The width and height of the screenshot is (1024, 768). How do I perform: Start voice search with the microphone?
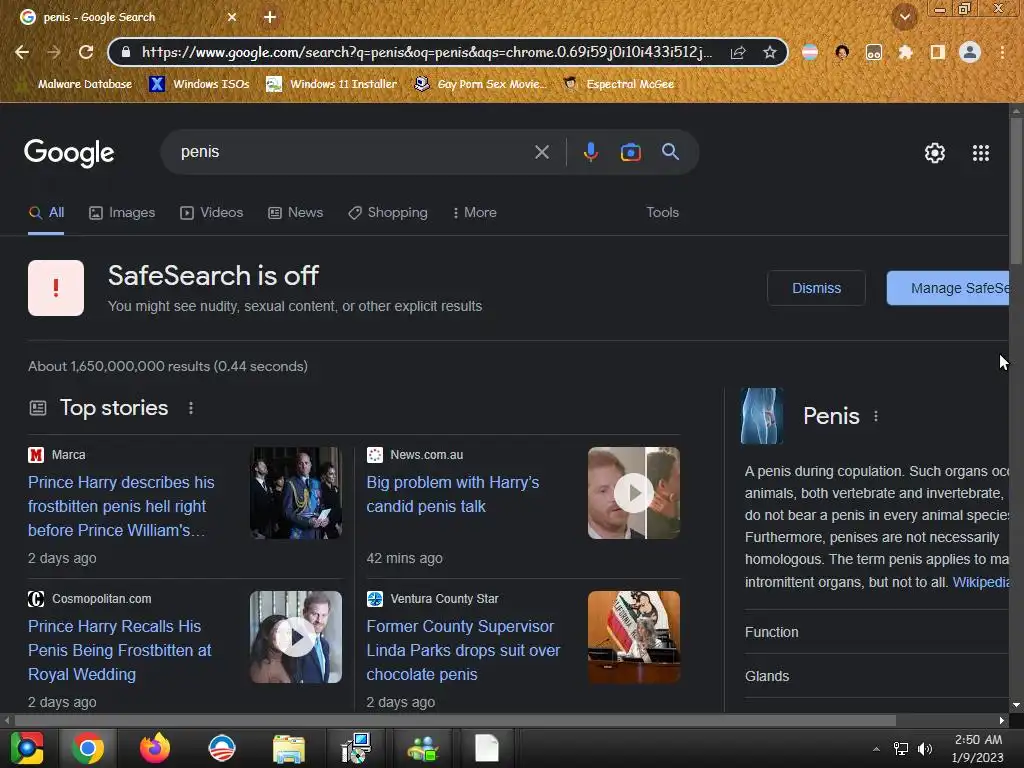click(x=590, y=152)
